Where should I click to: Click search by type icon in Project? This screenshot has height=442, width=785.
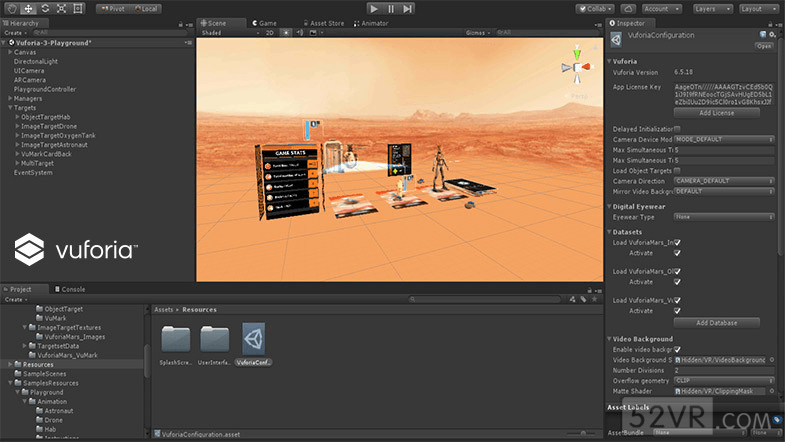coord(572,299)
